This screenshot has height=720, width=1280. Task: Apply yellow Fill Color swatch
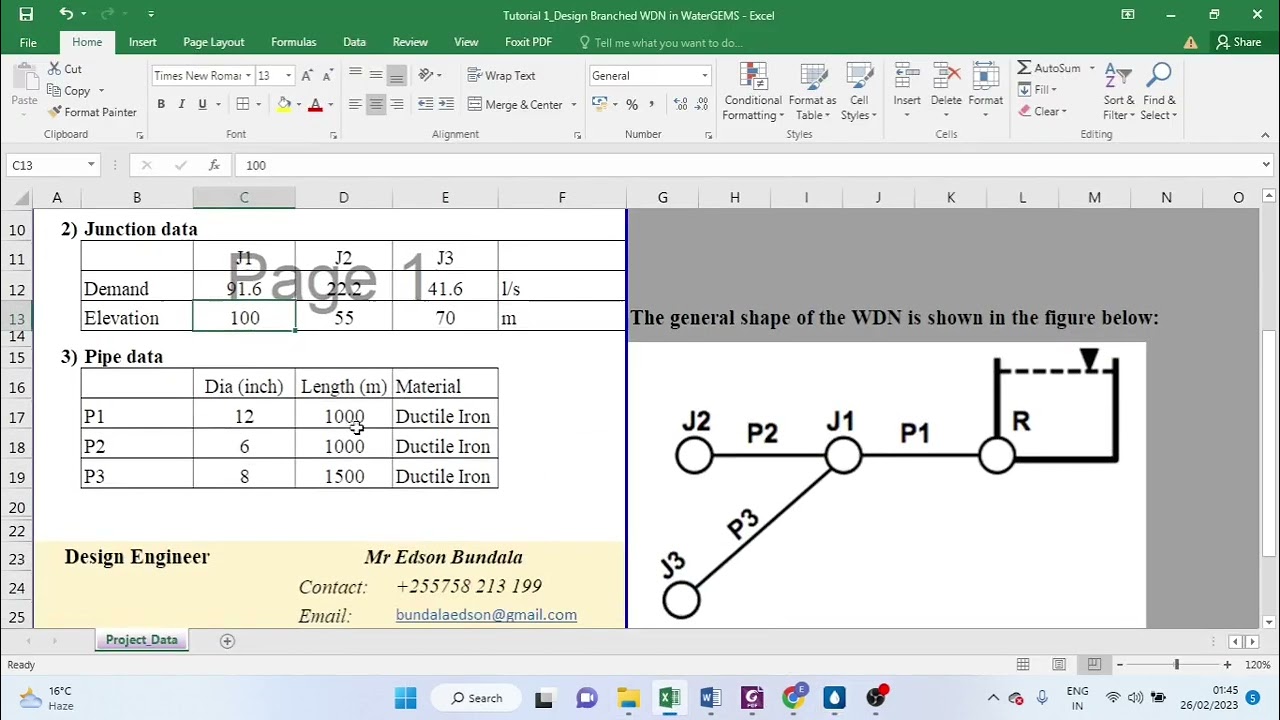click(x=284, y=104)
